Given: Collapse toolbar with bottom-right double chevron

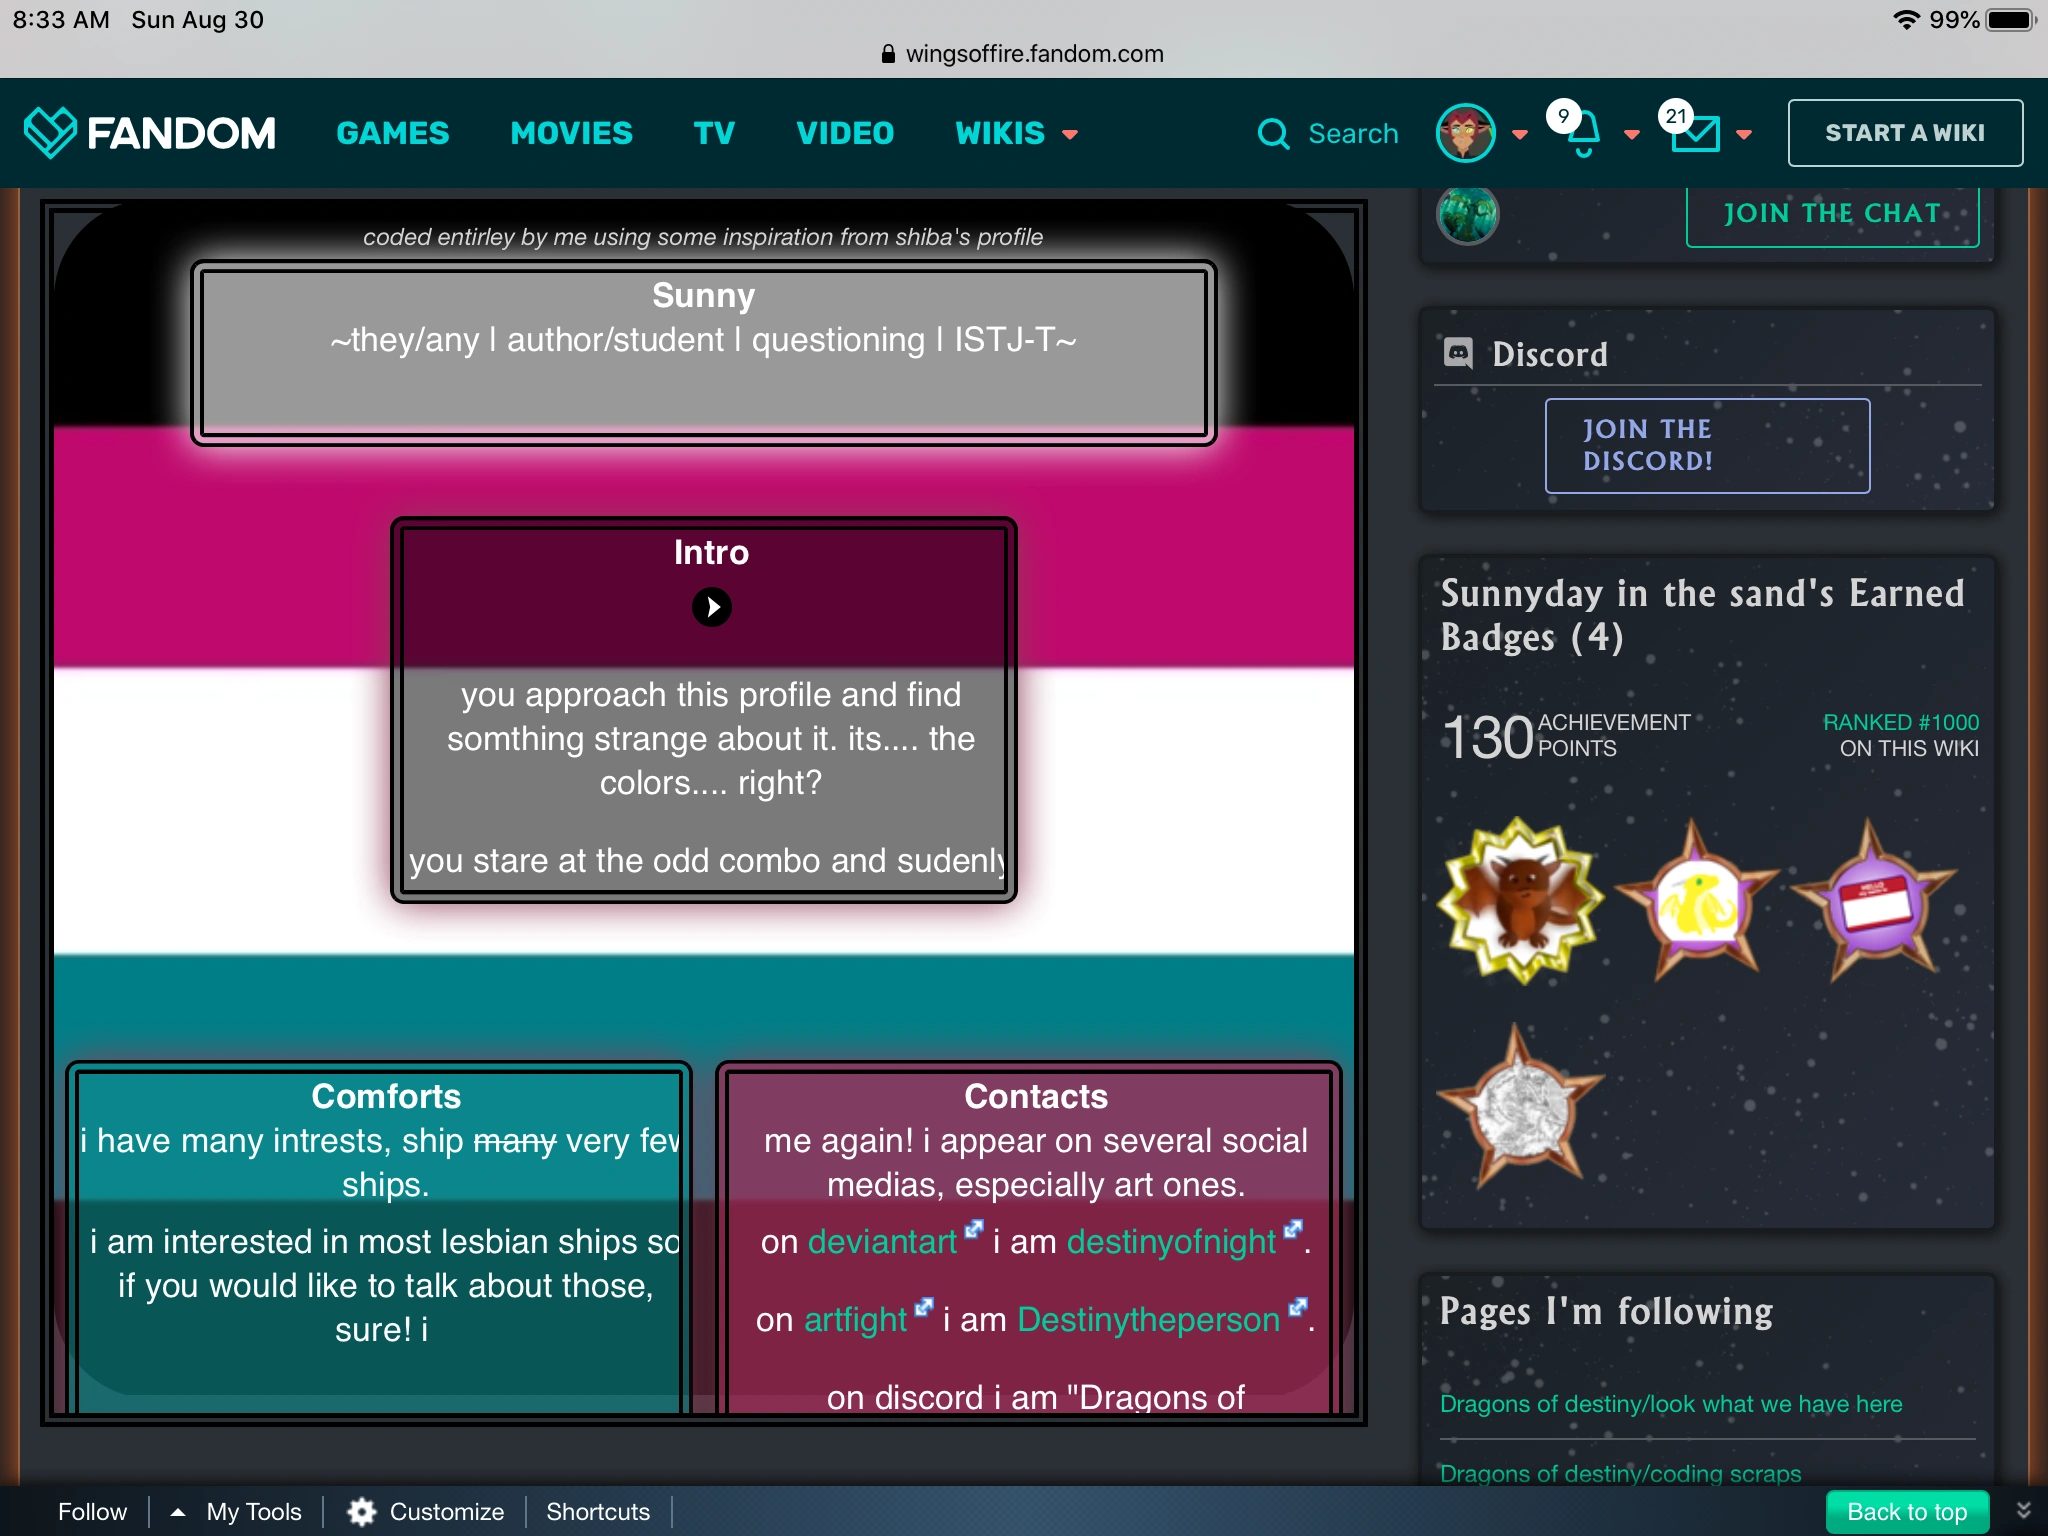Looking at the screenshot, I should (x=2023, y=1511).
